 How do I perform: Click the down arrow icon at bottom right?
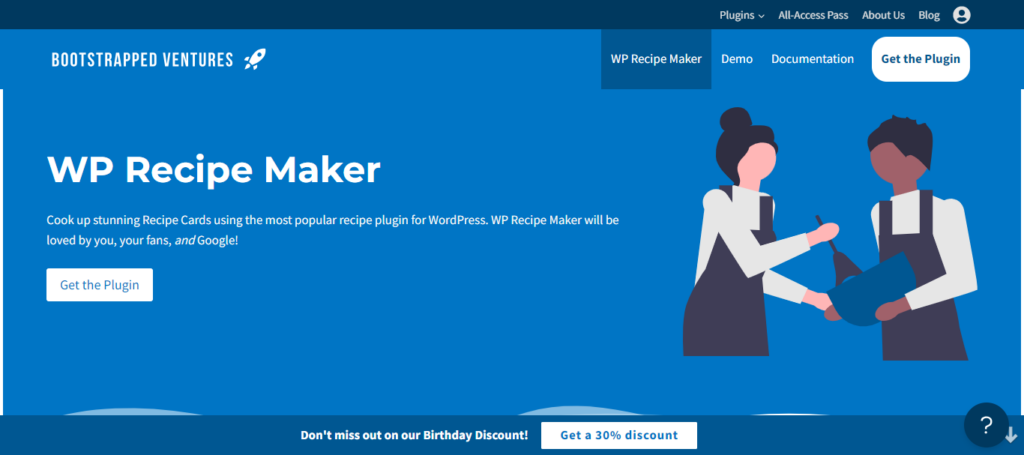point(1012,435)
